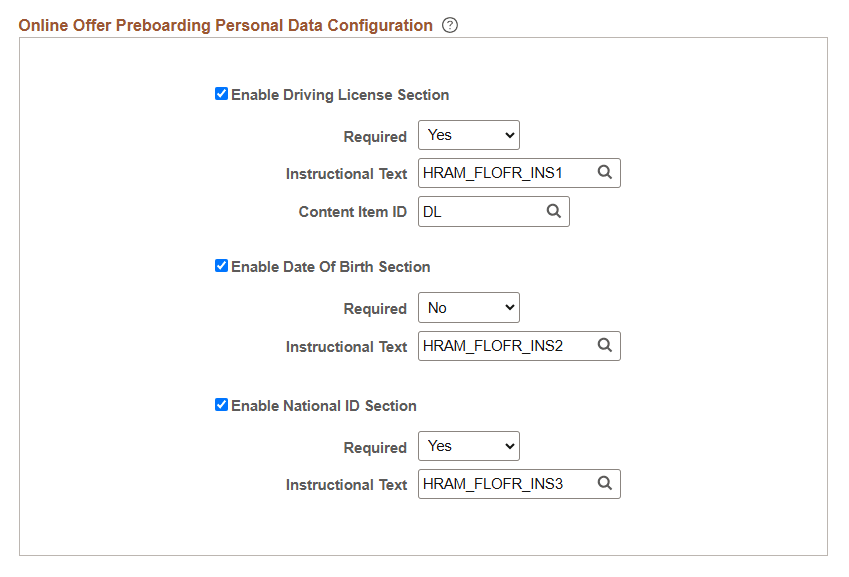Click lookup icon for HRAM_FLOFR_INS3 field
This screenshot has height=577, width=849.
click(x=605, y=484)
